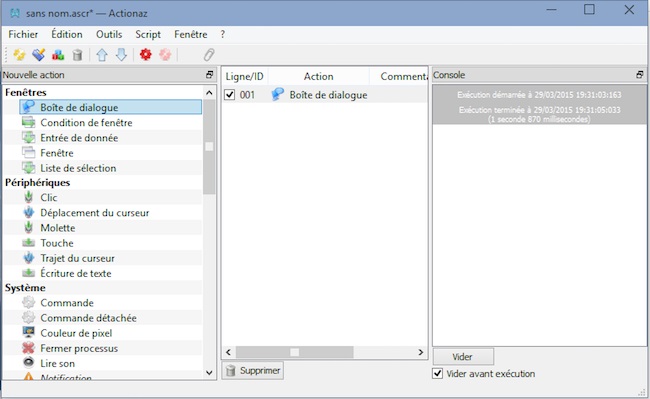Open the Fenêtre menu

point(191,34)
